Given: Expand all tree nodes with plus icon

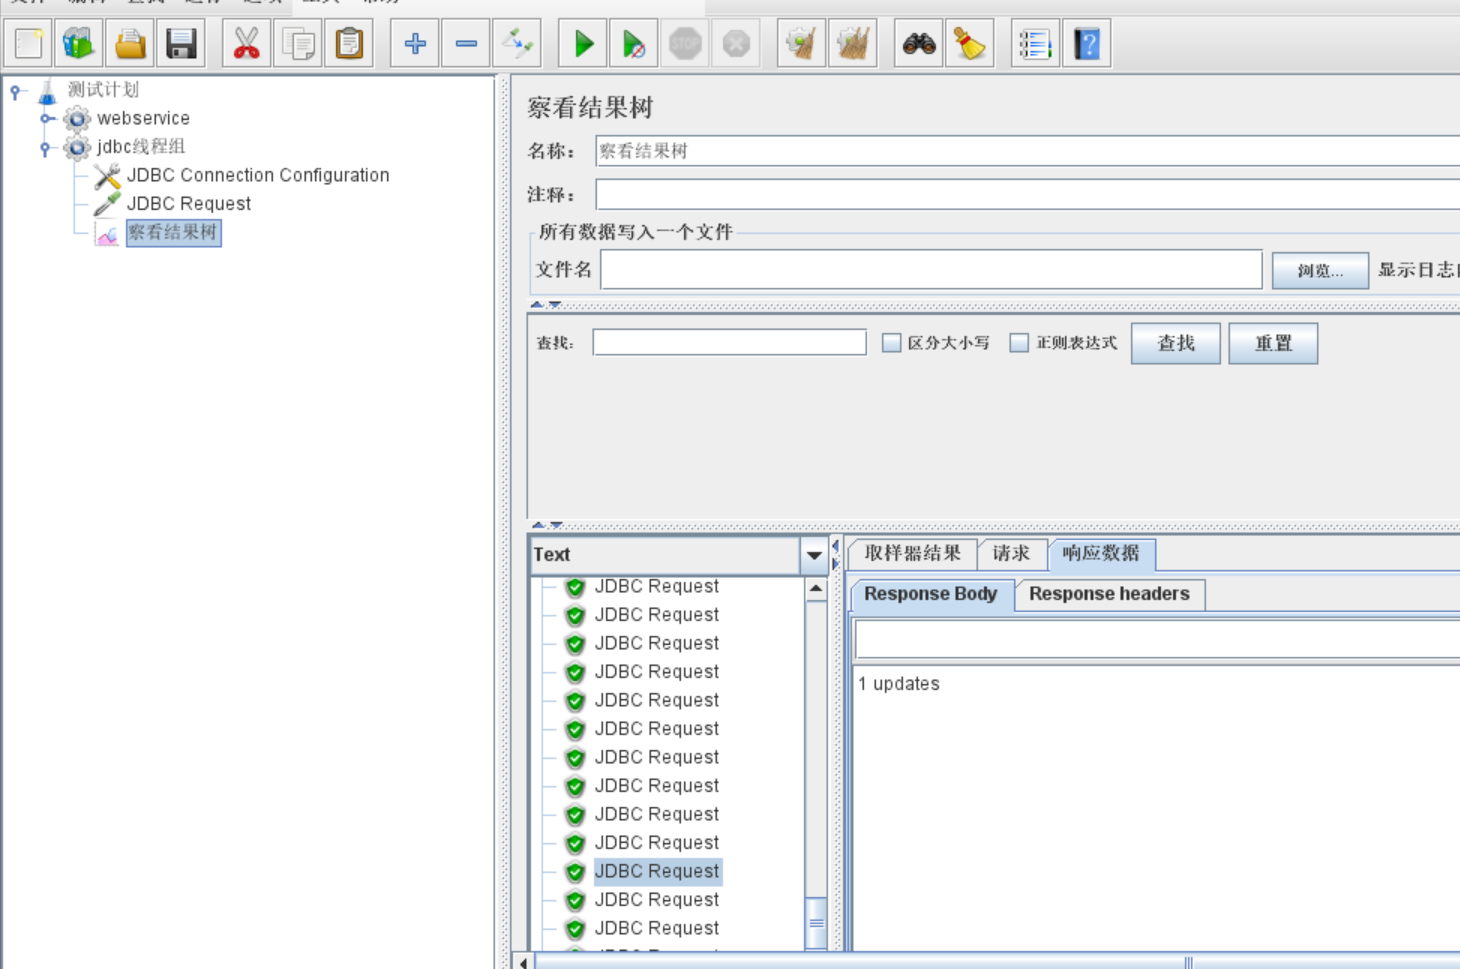Looking at the screenshot, I should pos(415,44).
